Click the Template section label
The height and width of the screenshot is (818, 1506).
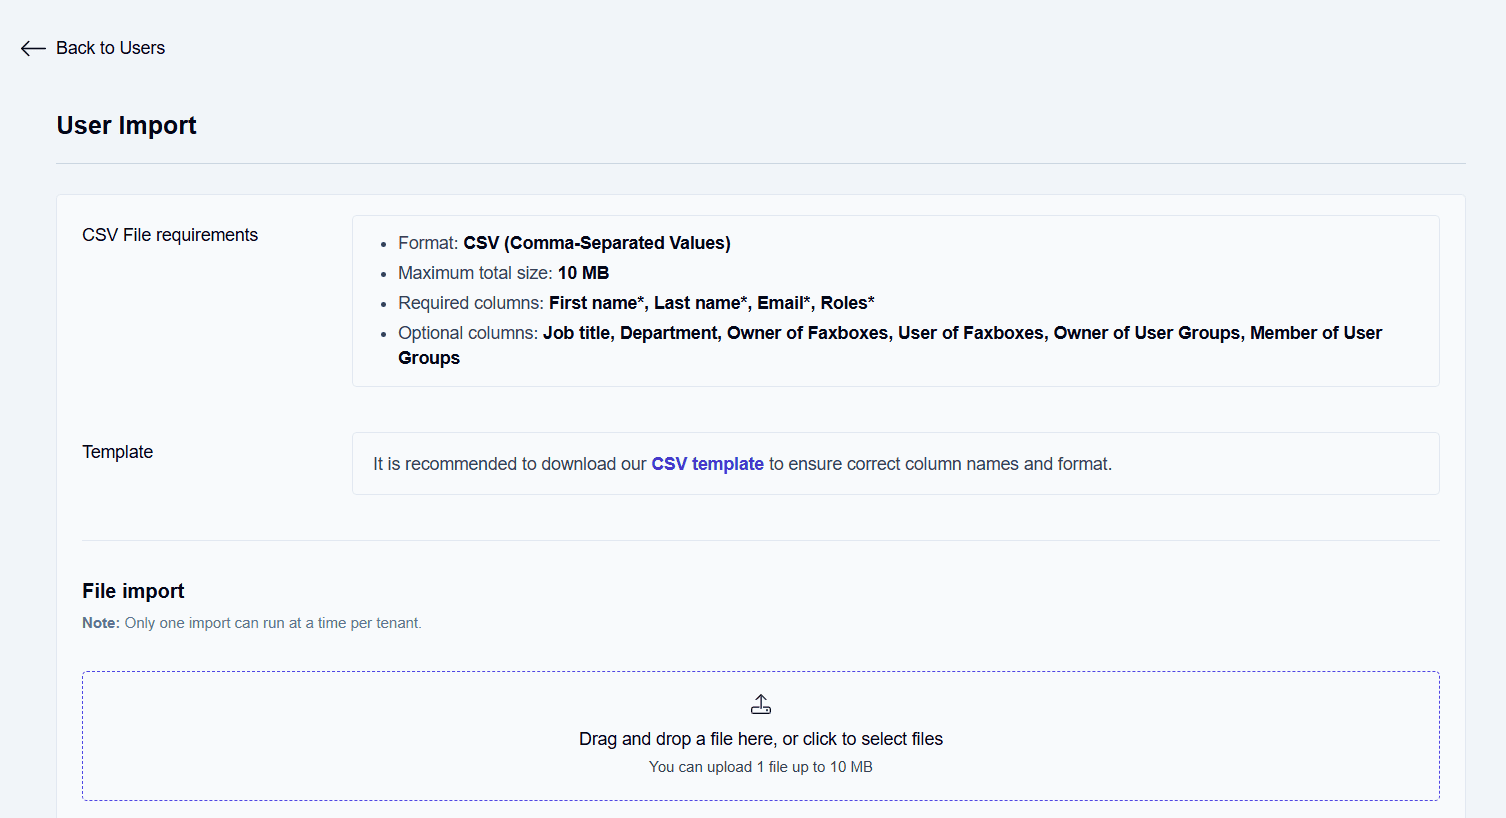coord(118,452)
